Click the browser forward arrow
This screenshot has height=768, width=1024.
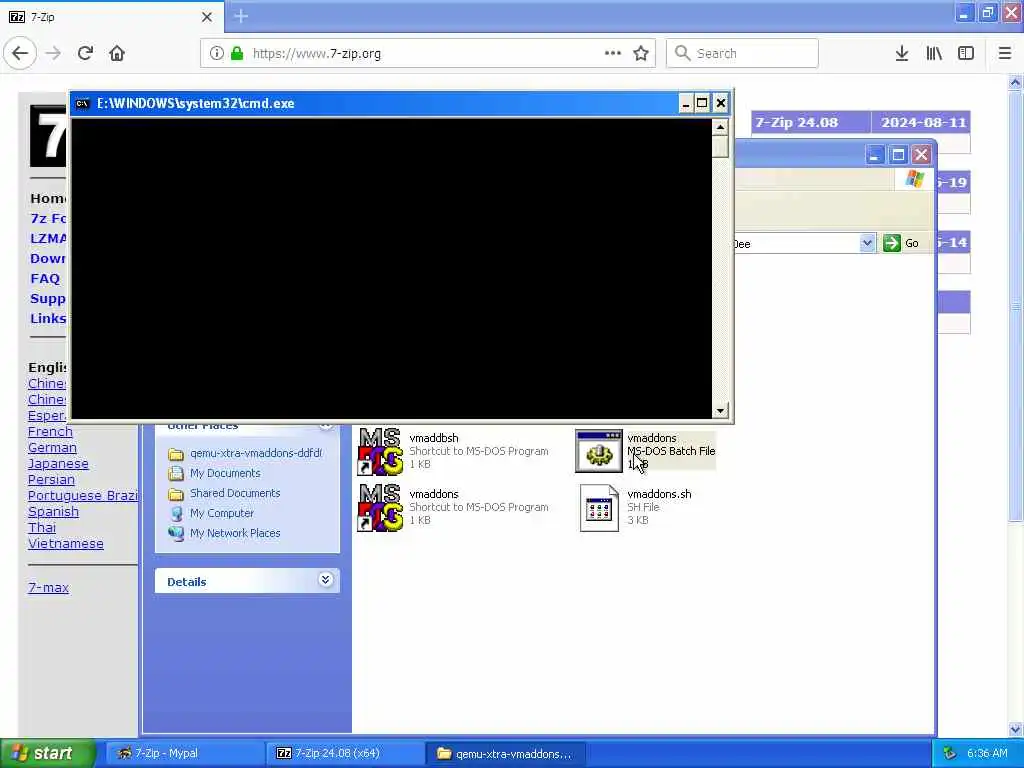coord(53,54)
